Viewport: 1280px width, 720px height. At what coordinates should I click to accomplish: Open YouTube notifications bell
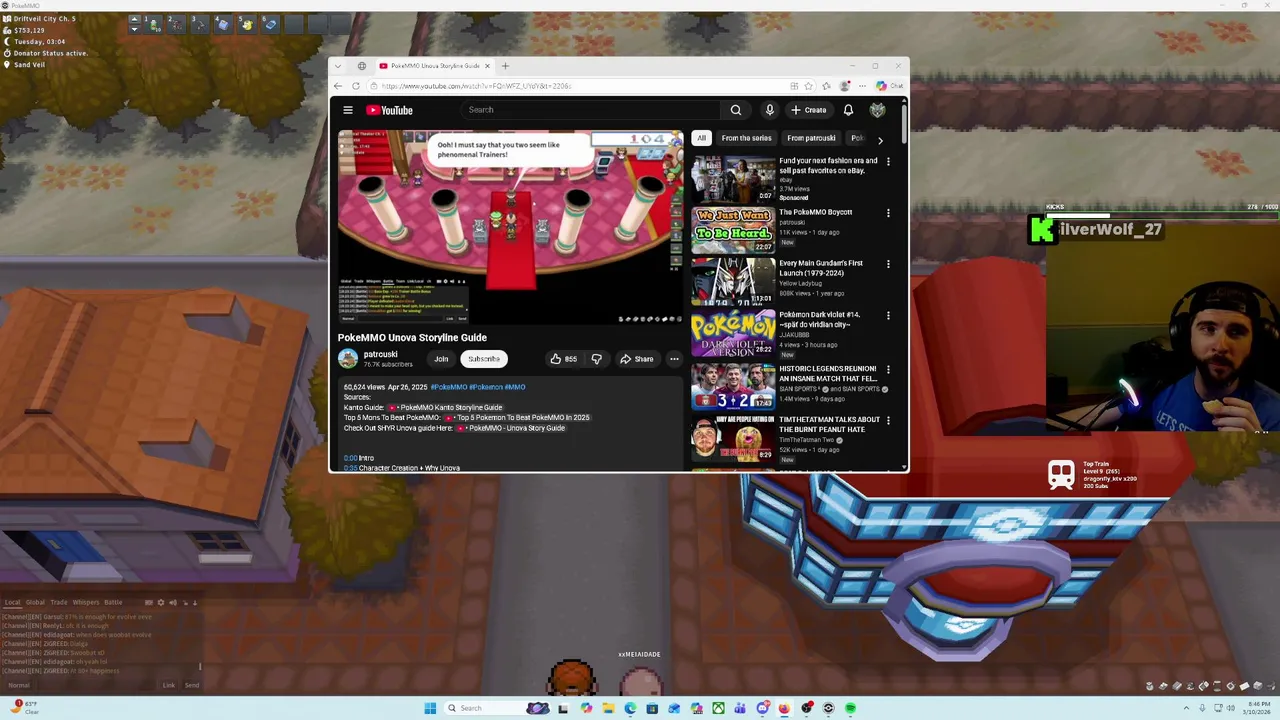pyautogui.click(x=848, y=110)
